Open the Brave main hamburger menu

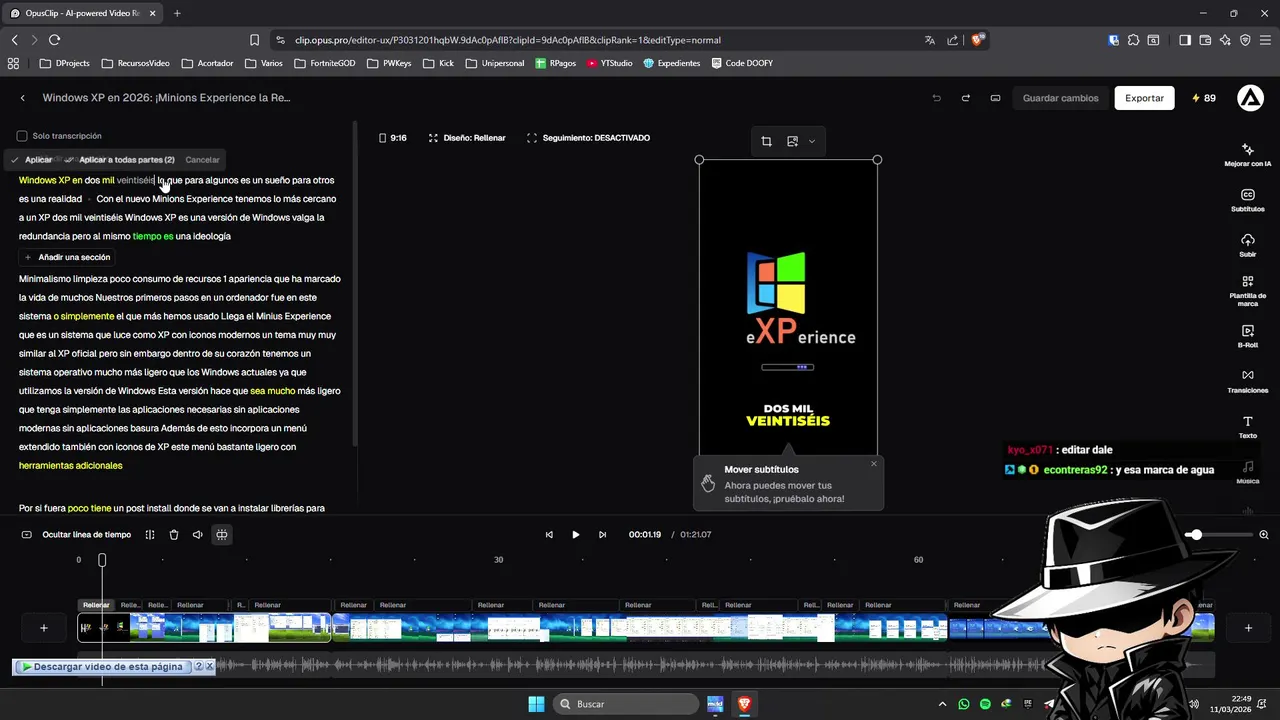coord(1264,40)
